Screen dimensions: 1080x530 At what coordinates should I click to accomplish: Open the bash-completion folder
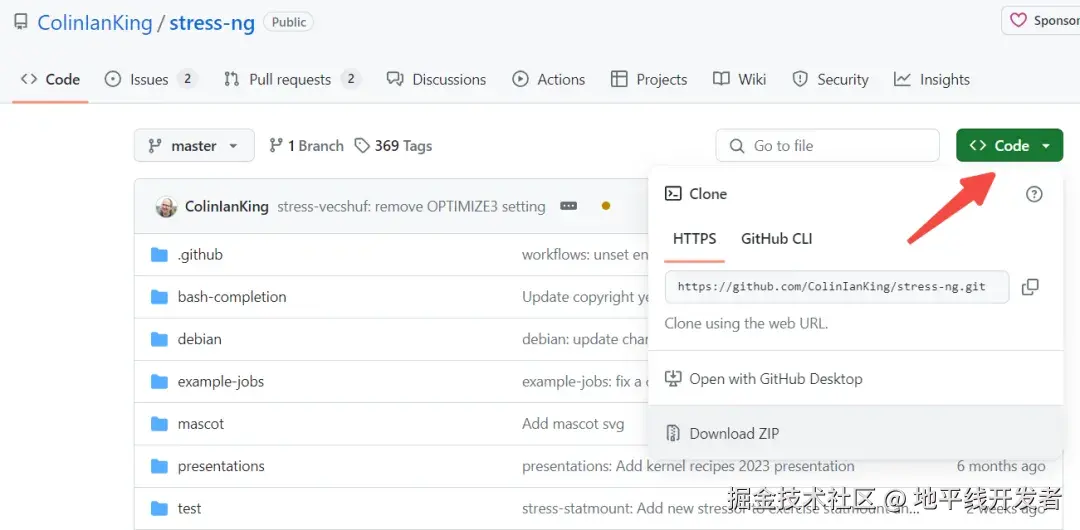tap(232, 296)
